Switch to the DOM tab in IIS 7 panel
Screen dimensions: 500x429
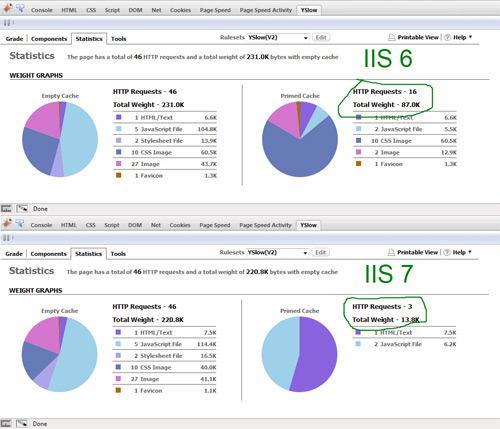[135, 225]
